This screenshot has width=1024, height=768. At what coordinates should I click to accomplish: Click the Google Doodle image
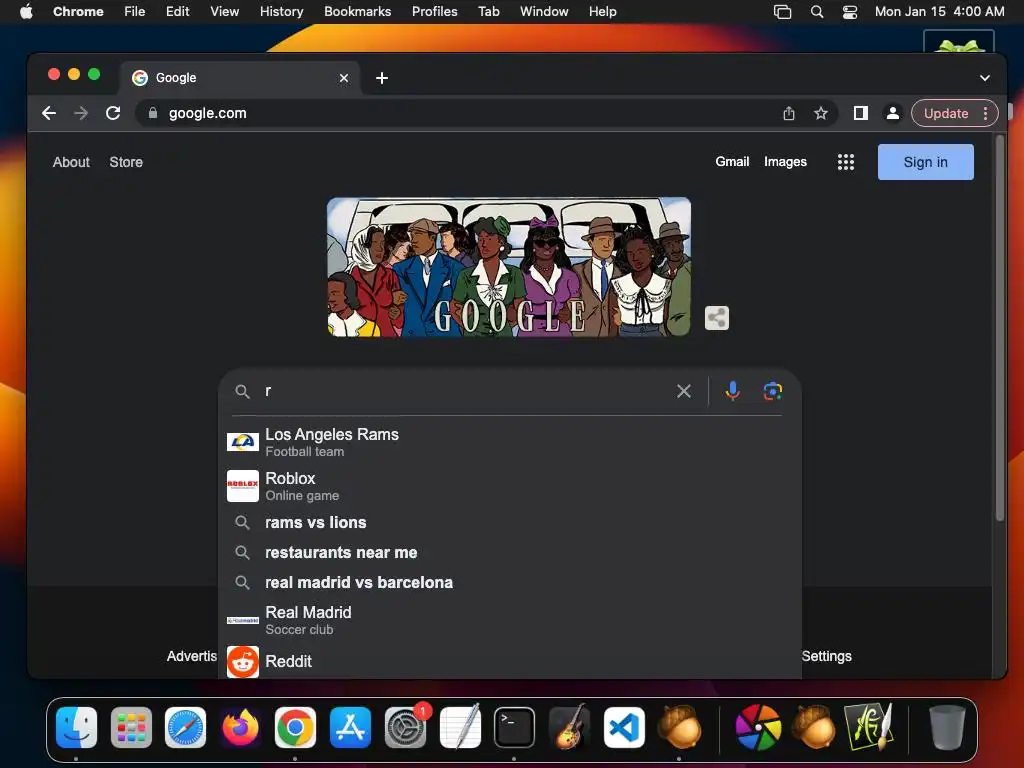(509, 267)
